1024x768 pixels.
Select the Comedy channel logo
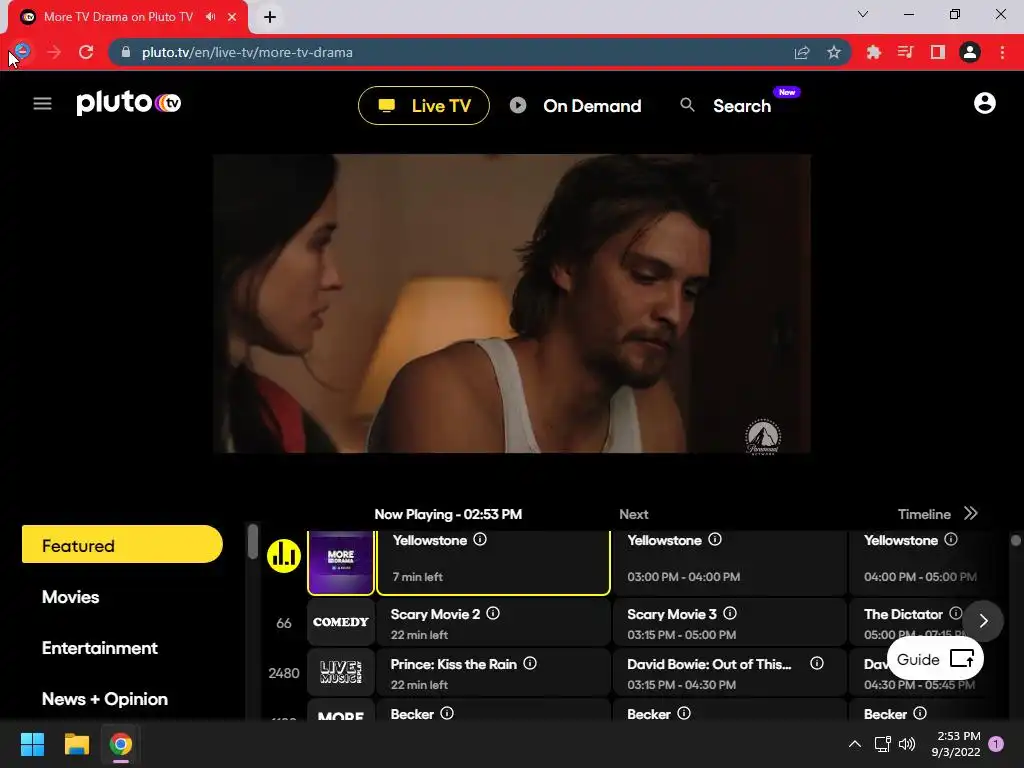(341, 622)
